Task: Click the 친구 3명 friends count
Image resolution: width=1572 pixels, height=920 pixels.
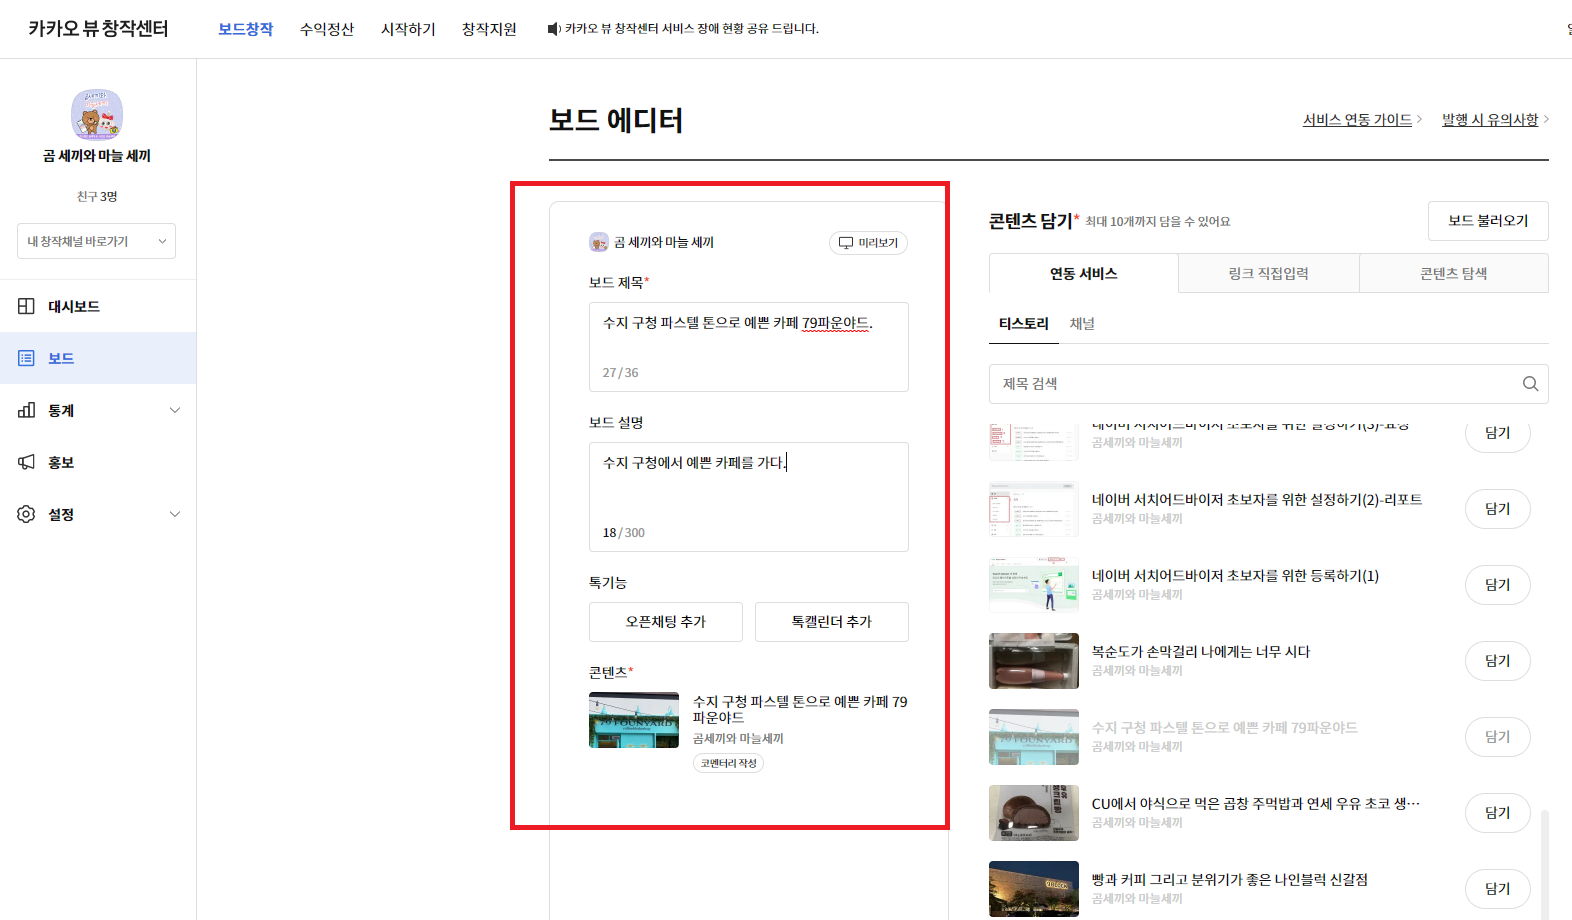Action: 97,197
